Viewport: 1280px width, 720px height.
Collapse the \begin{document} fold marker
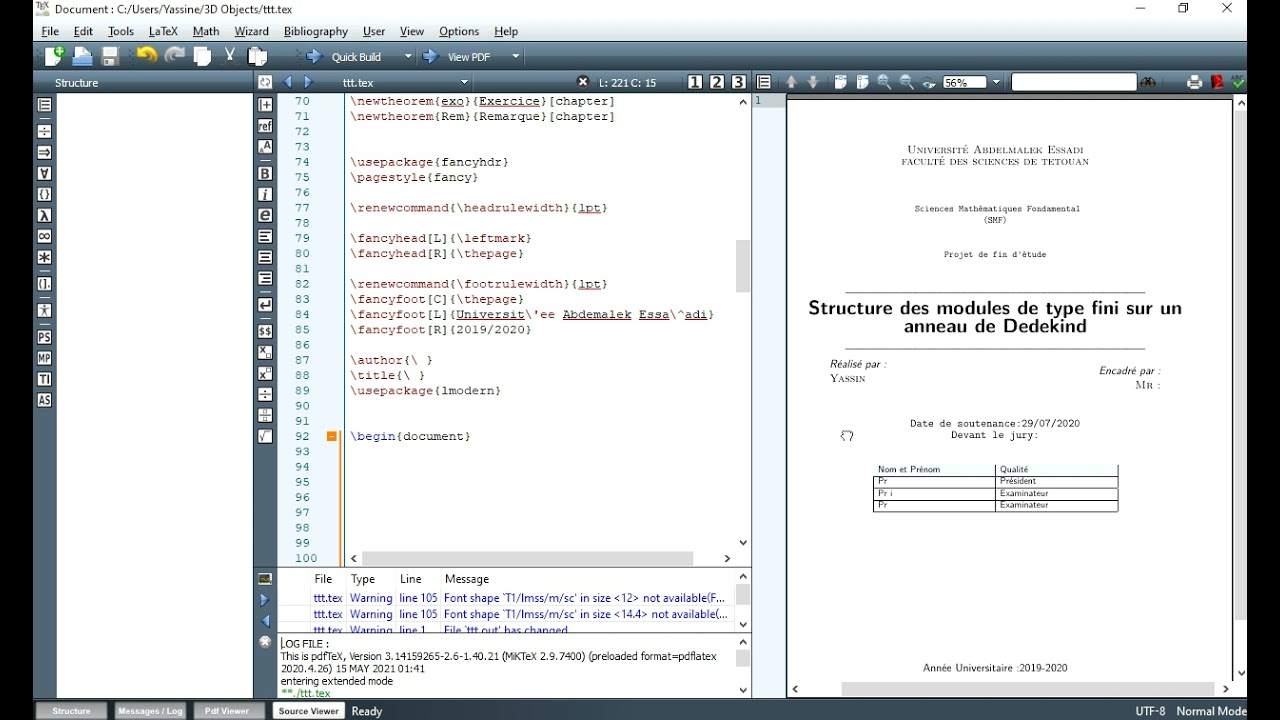click(x=331, y=437)
